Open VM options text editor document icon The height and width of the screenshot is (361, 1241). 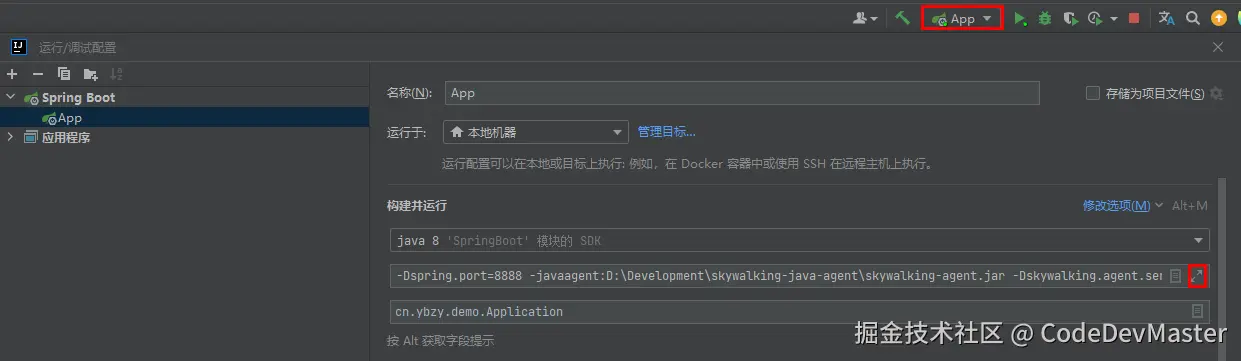click(x=1175, y=275)
